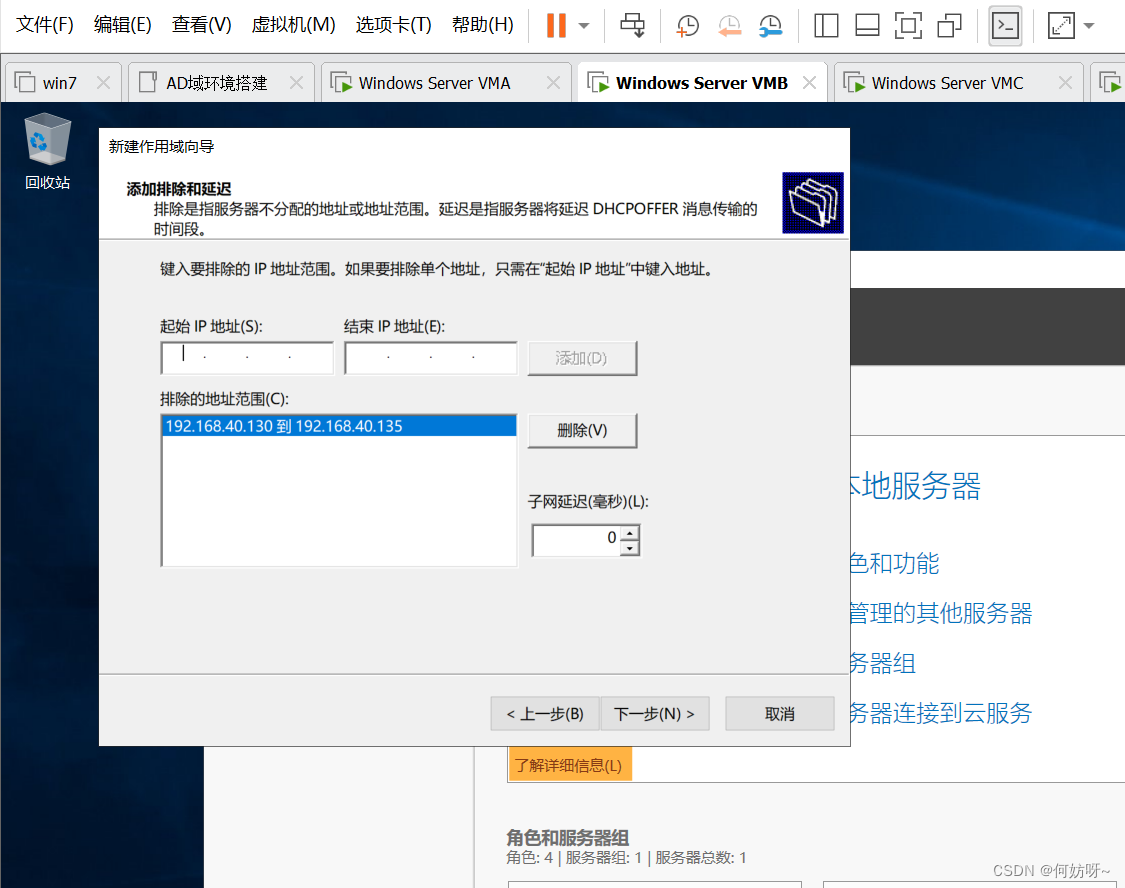Switch to the Windows Server VMC tab
This screenshot has height=888, width=1125.
tap(947, 83)
